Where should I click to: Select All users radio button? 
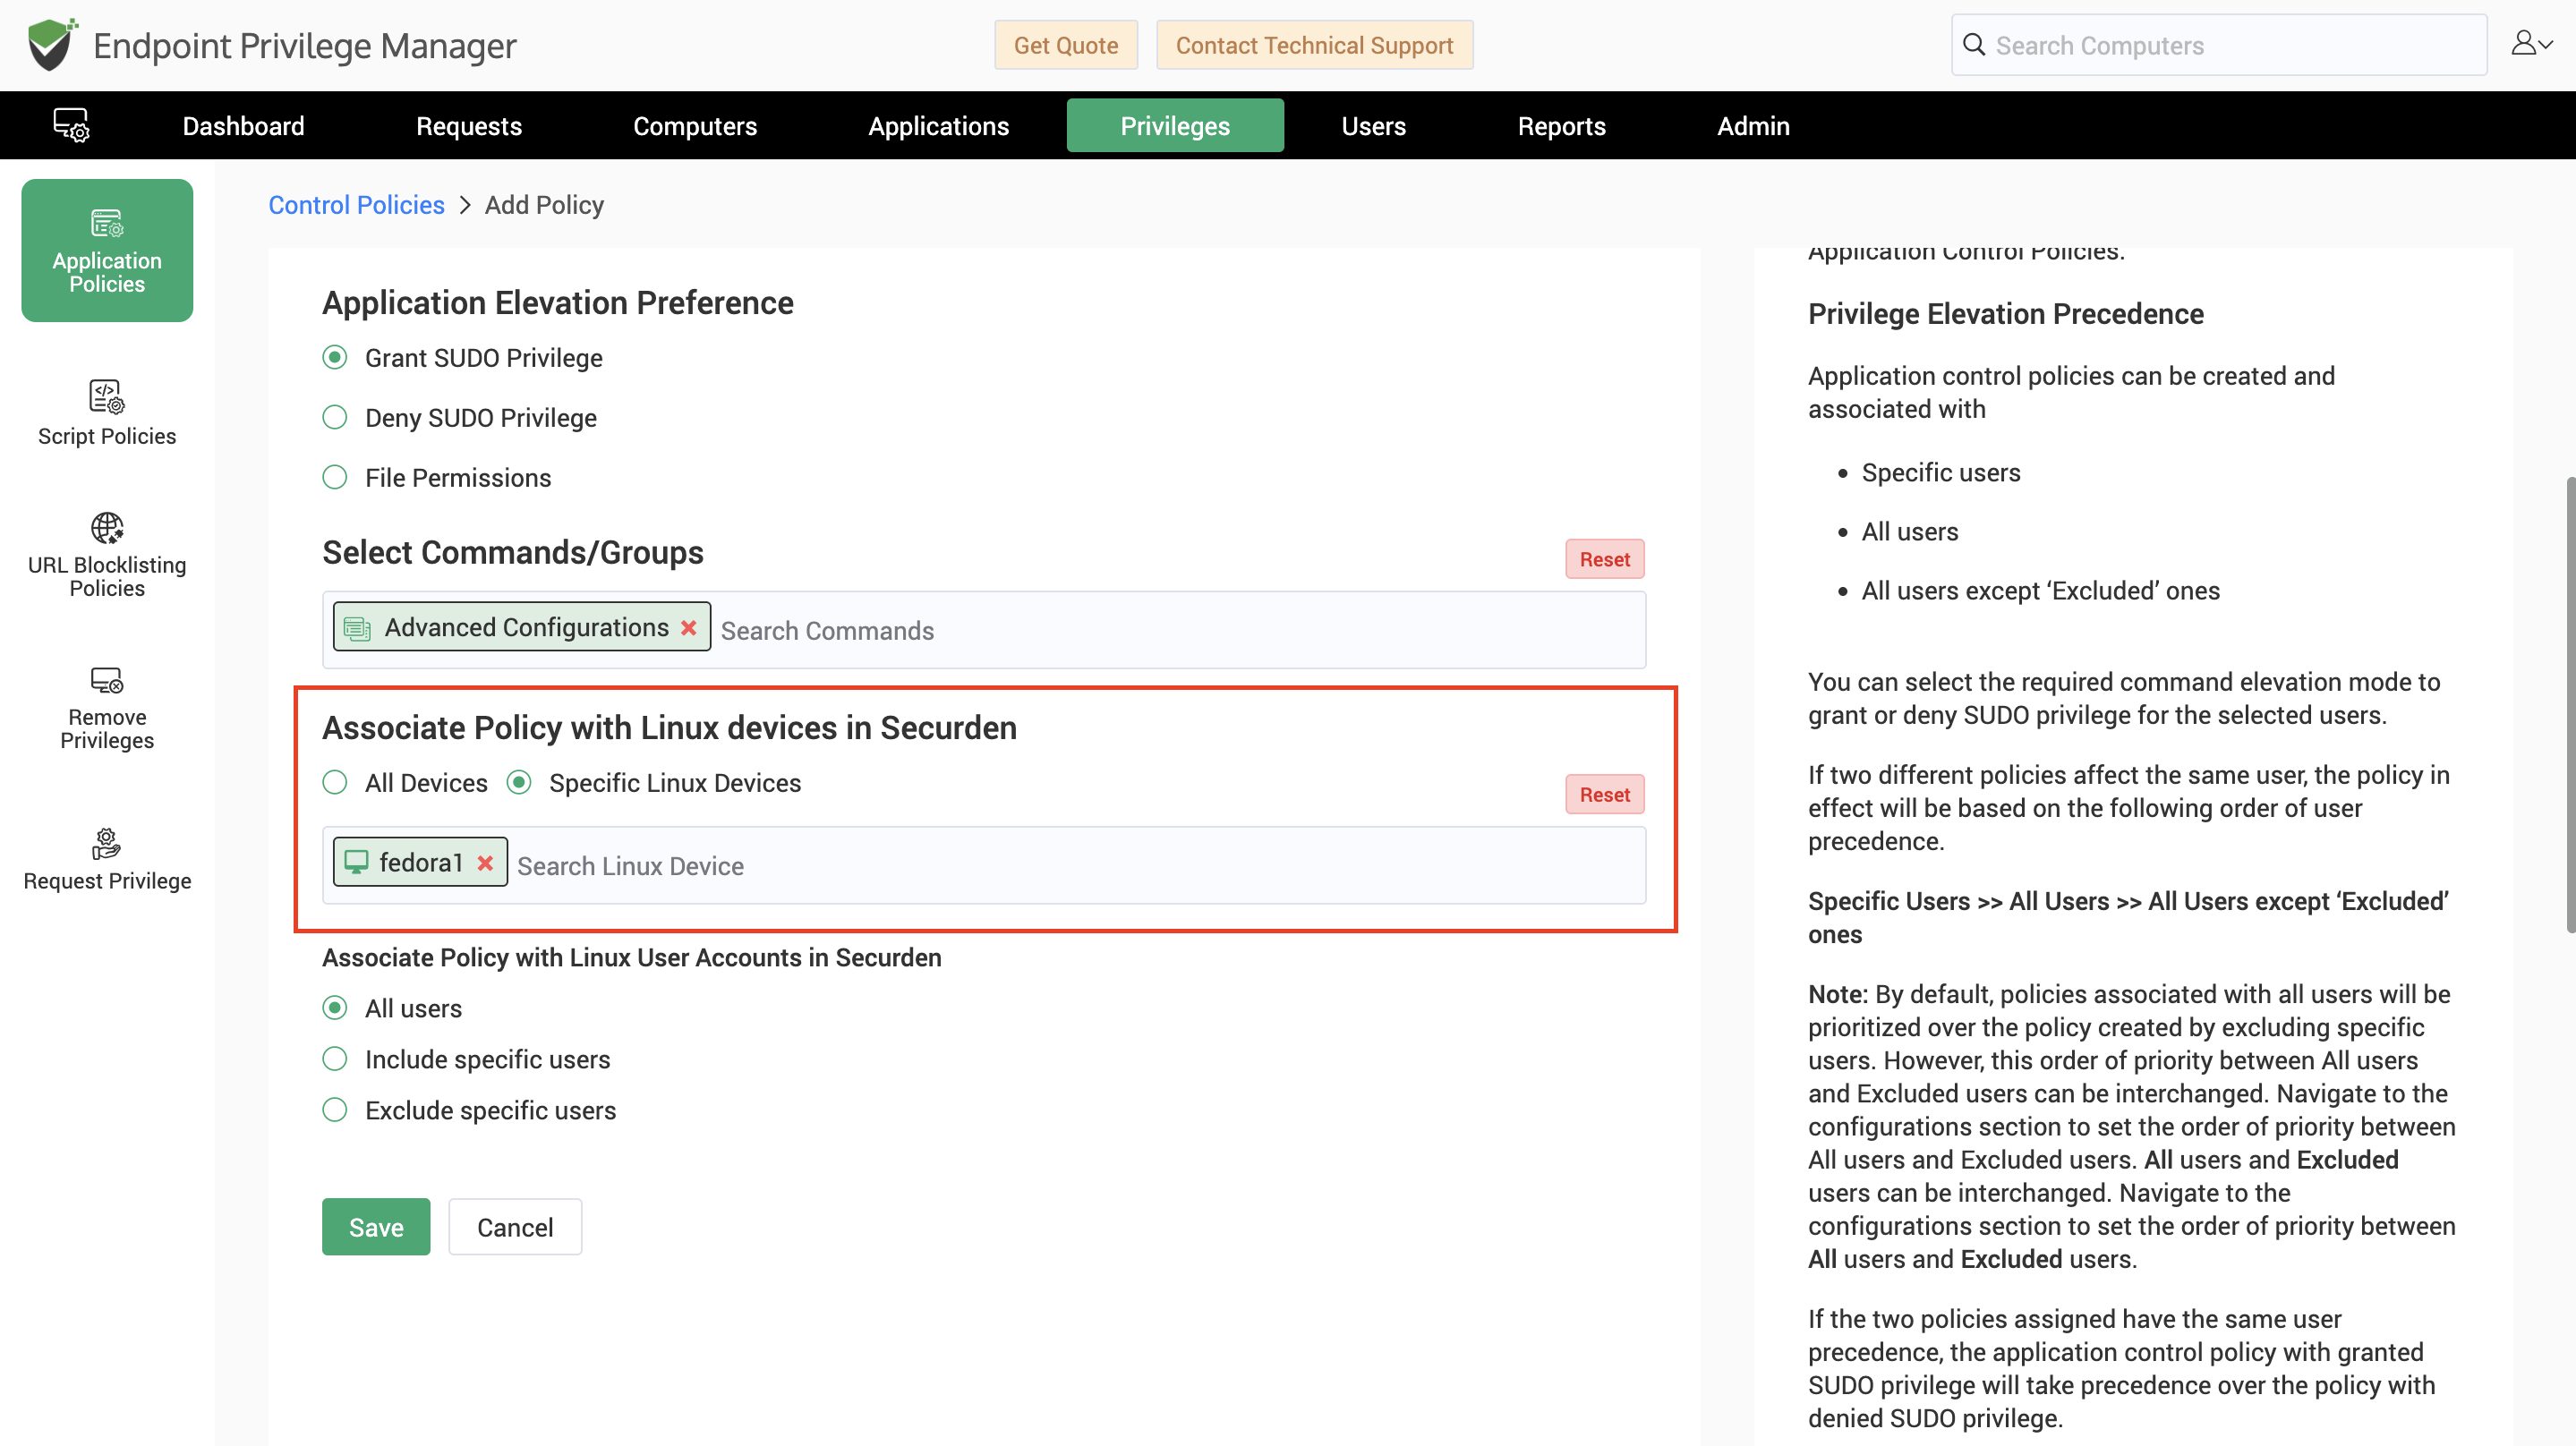point(335,1007)
